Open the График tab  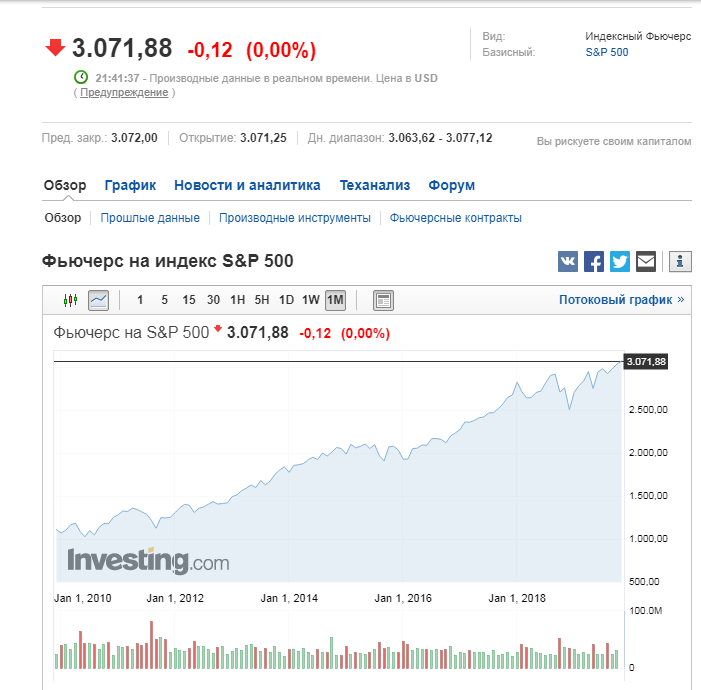130,185
